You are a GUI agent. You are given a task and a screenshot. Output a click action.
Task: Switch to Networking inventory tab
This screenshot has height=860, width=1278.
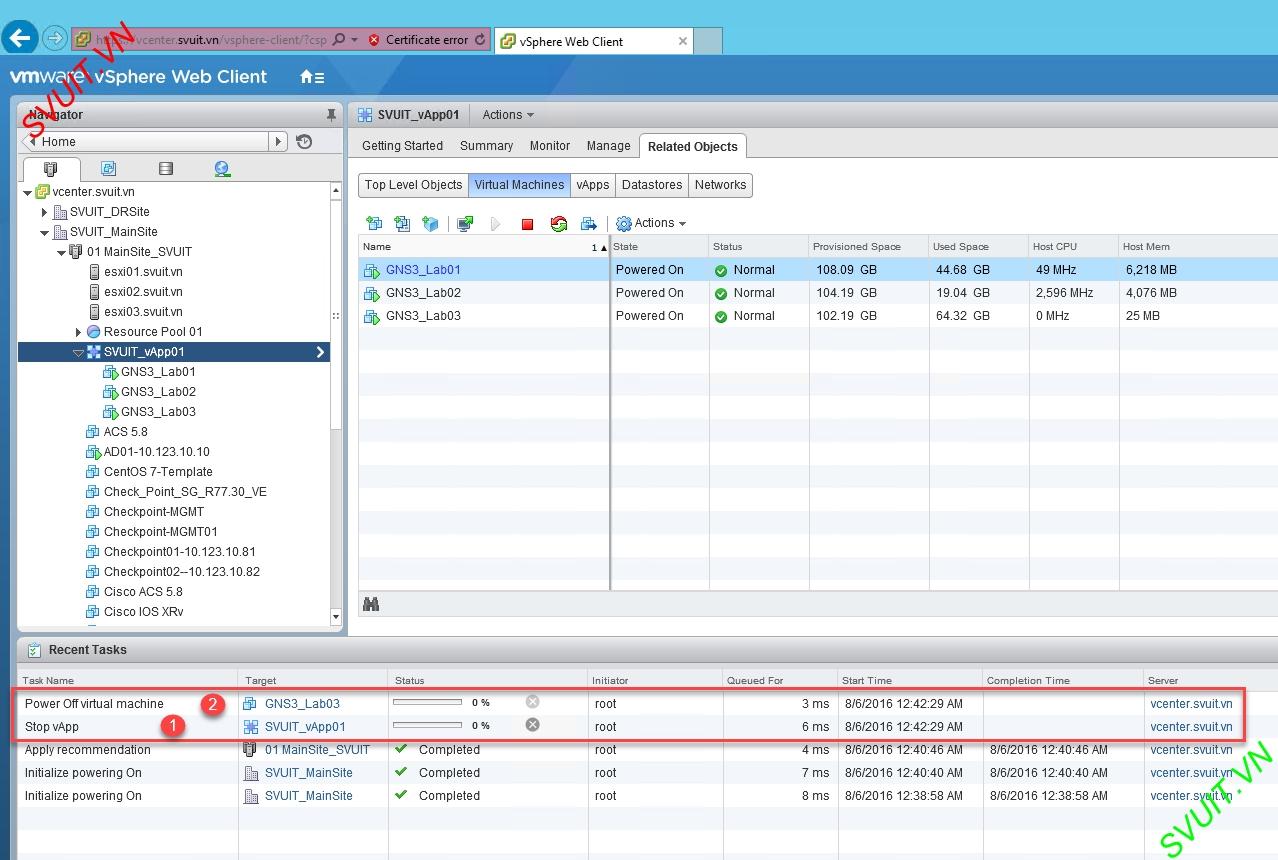[222, 169]
